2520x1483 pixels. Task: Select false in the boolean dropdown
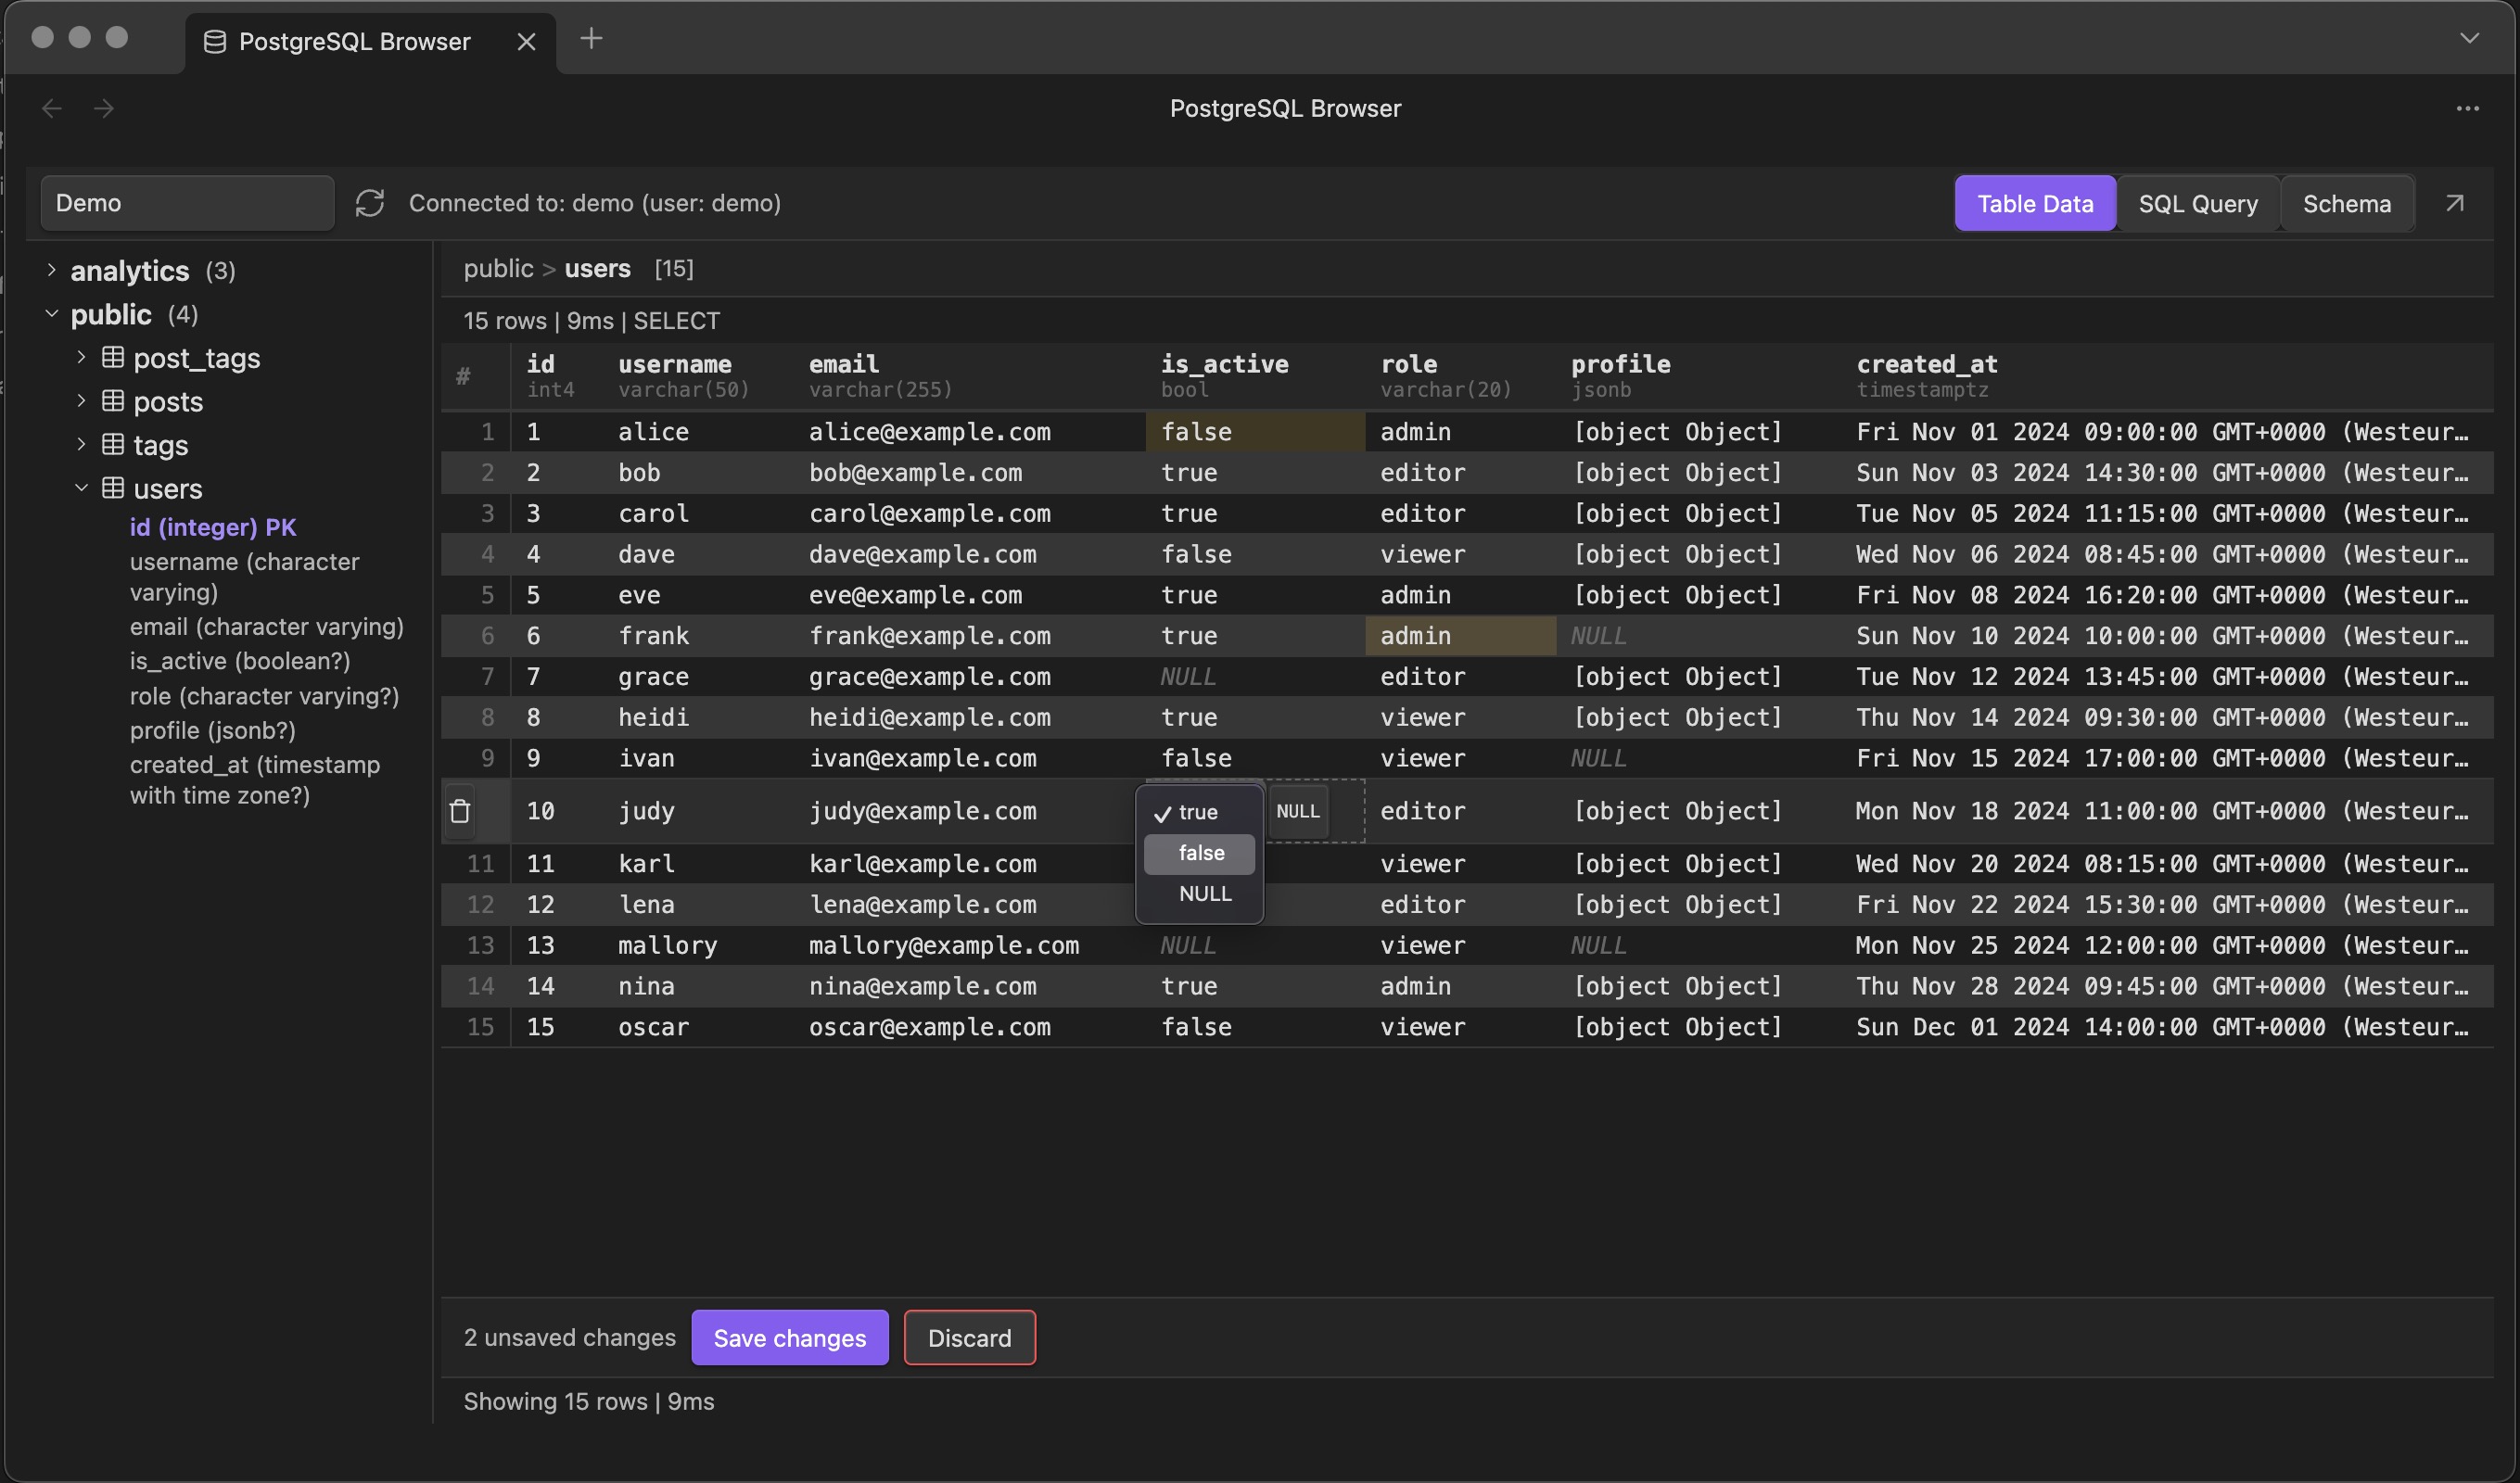point(1200,853)
